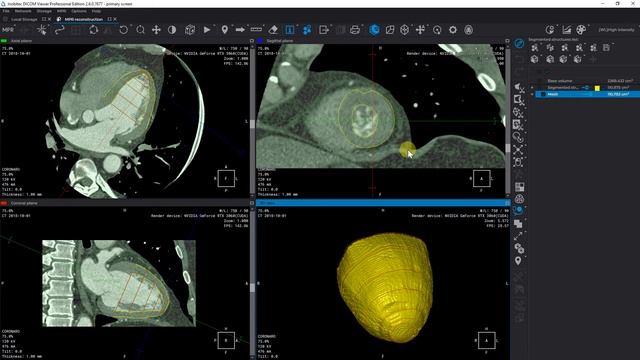Click the sagittal view vertical scrollbar
Screen dimensions: 640x360
(x=507, y=121)
